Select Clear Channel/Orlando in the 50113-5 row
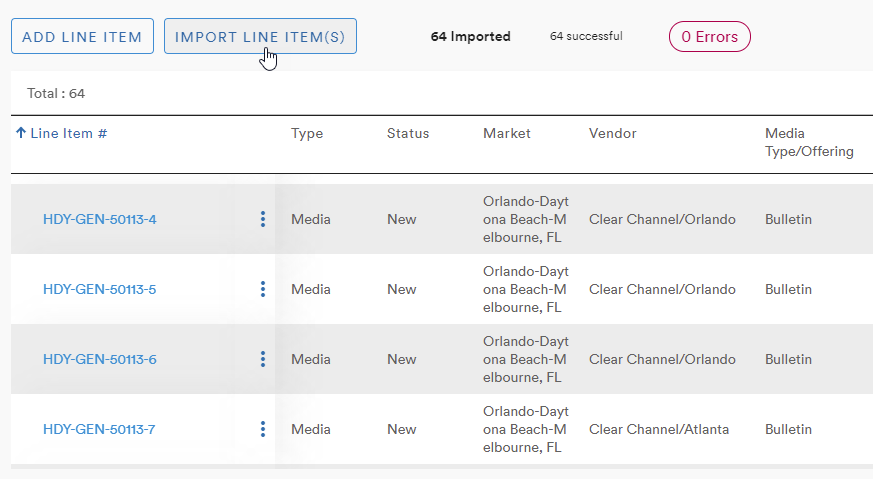 (x=662, y=290)
